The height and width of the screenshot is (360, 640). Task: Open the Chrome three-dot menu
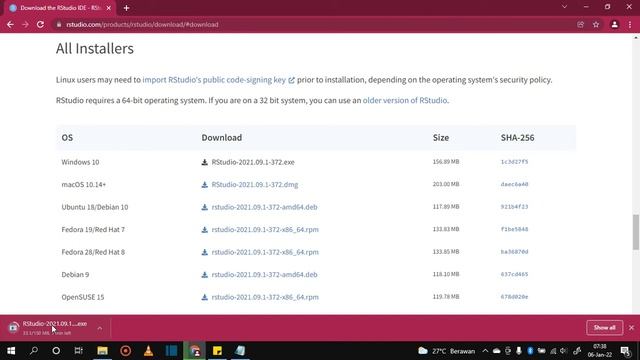tap(630, 24)
